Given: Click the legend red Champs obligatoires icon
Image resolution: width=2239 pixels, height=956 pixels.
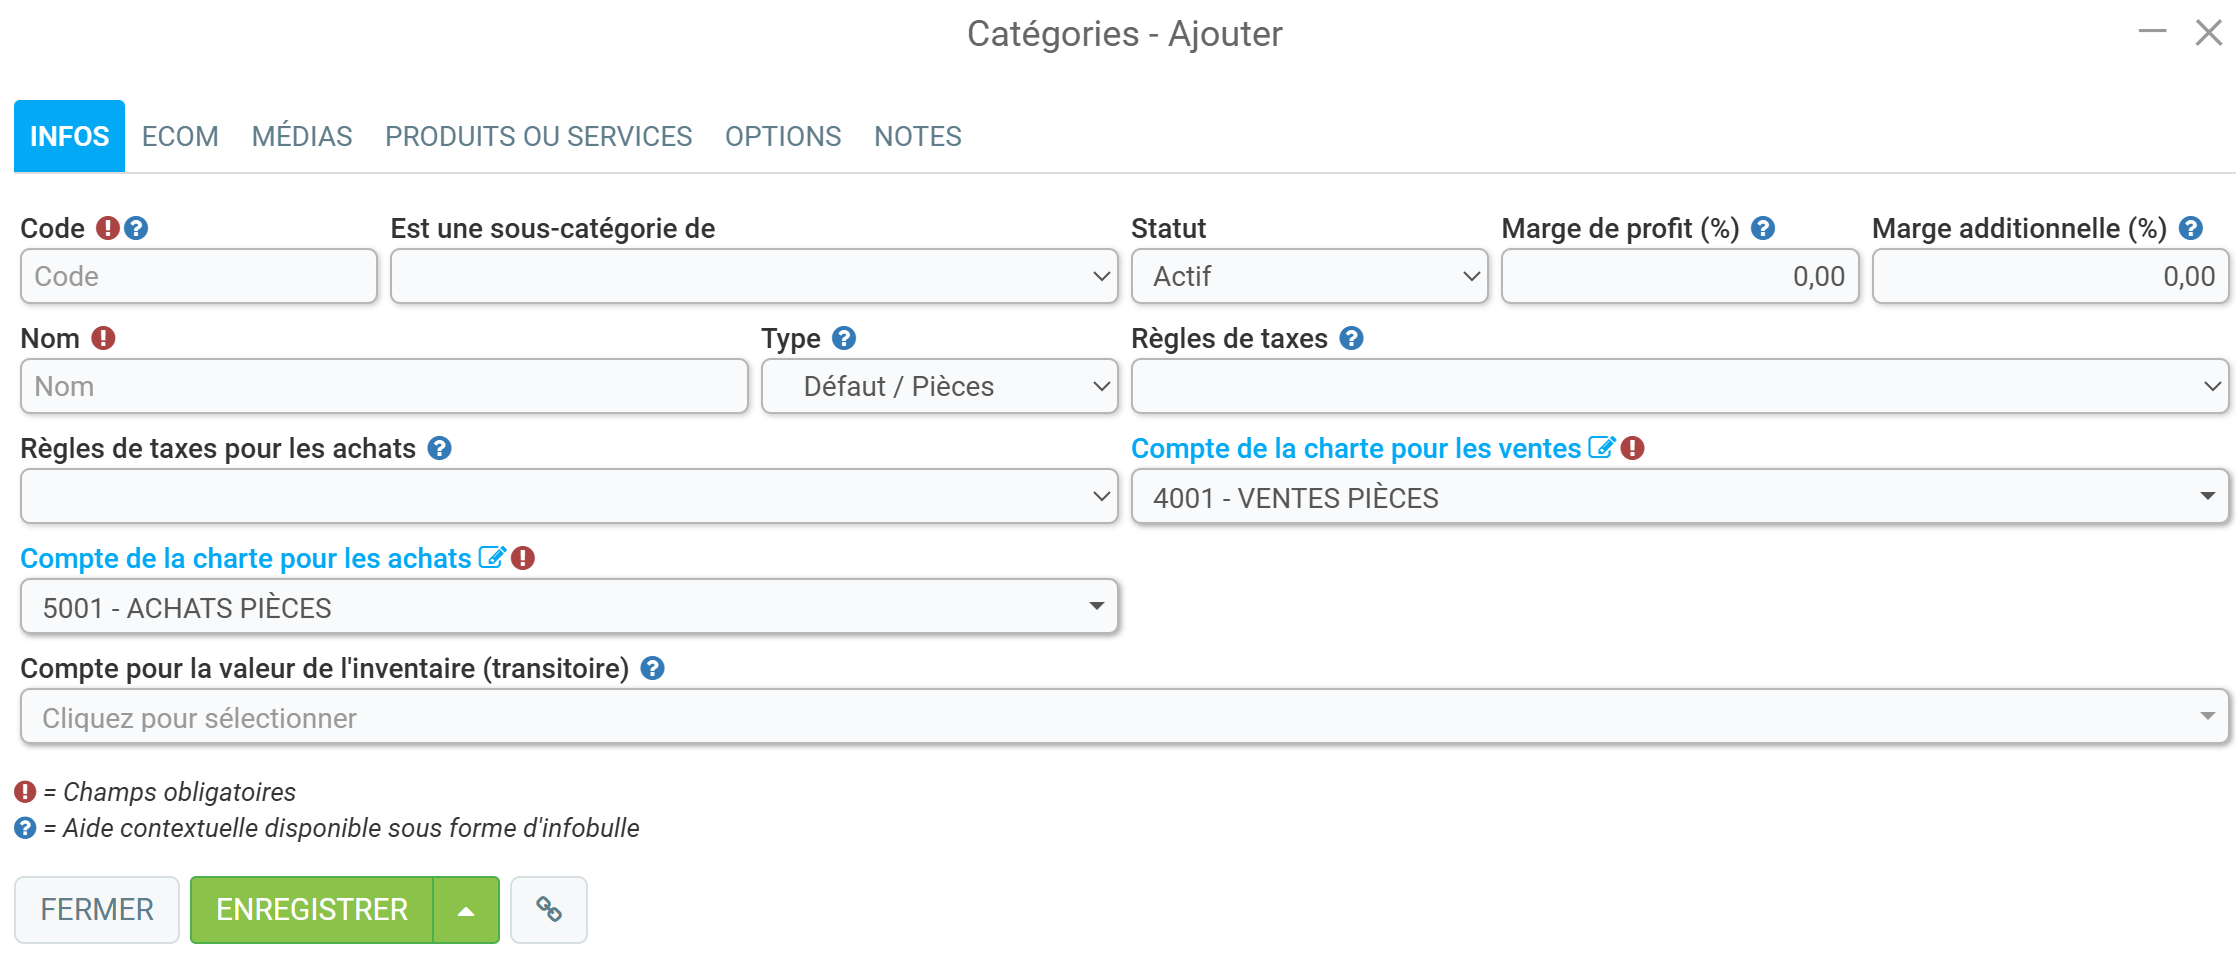Looking at the screenshot, I should coord(25,792).
